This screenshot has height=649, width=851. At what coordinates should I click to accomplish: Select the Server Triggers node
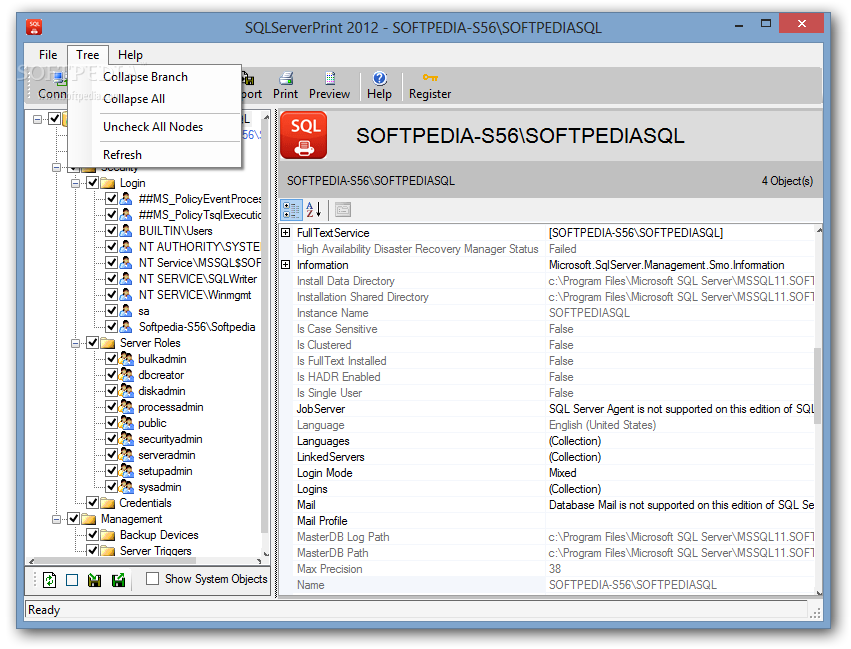click(155, 550)
